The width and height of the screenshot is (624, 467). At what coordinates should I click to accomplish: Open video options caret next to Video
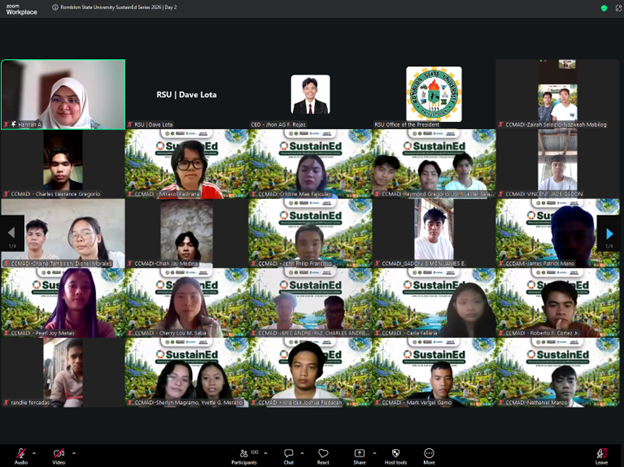[x=74, y=451]
